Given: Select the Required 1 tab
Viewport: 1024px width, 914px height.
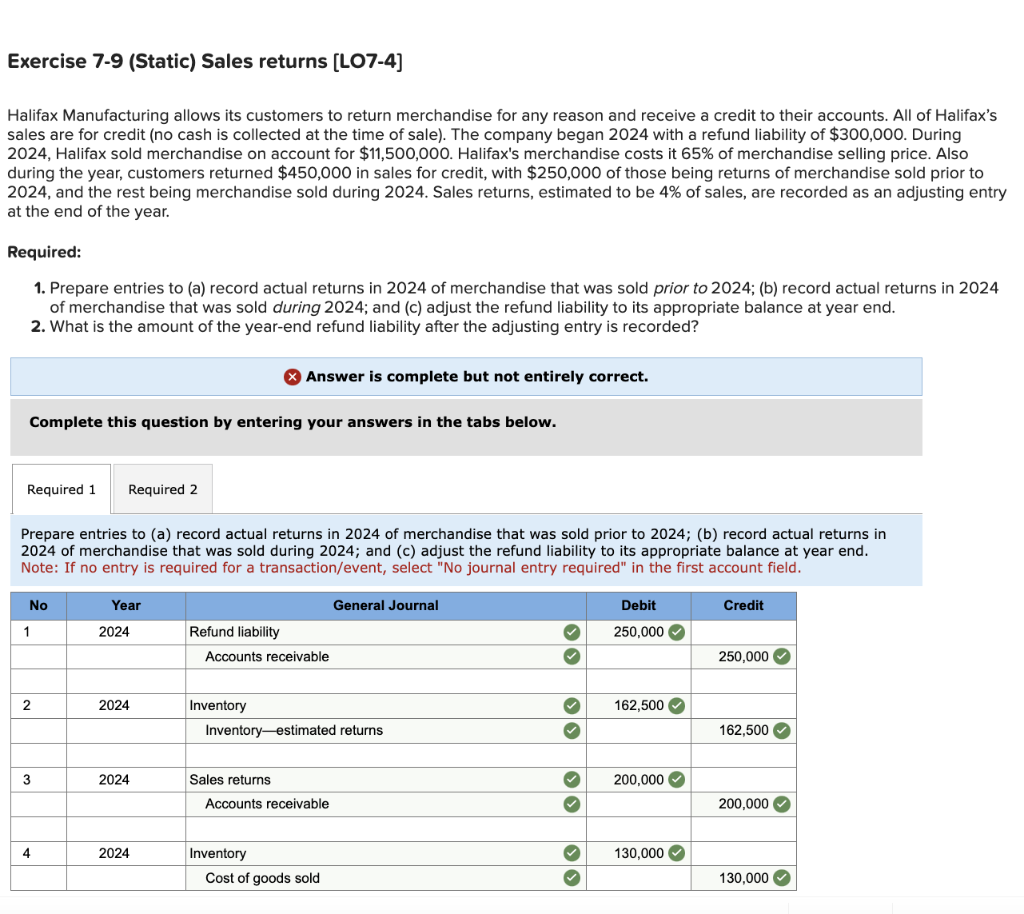Looking at the screenshot, I should pos(60,488).
